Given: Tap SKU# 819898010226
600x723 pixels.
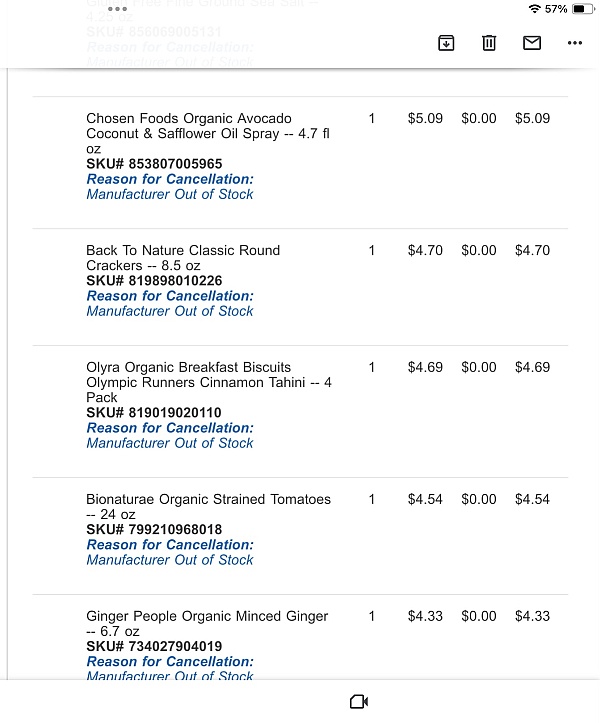Looking at the screenshot, I should point(154,280).
